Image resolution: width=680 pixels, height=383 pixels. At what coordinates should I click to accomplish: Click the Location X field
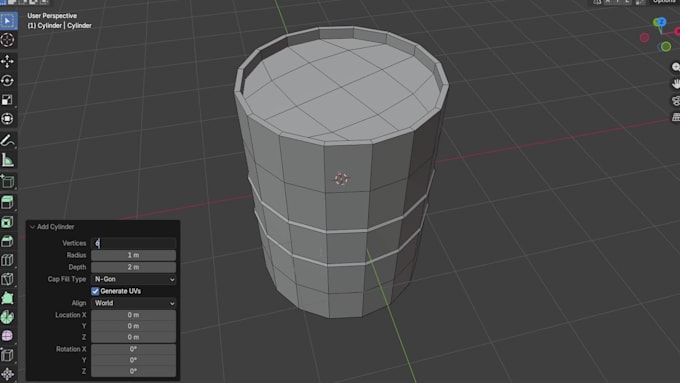(x=134, y=315)
